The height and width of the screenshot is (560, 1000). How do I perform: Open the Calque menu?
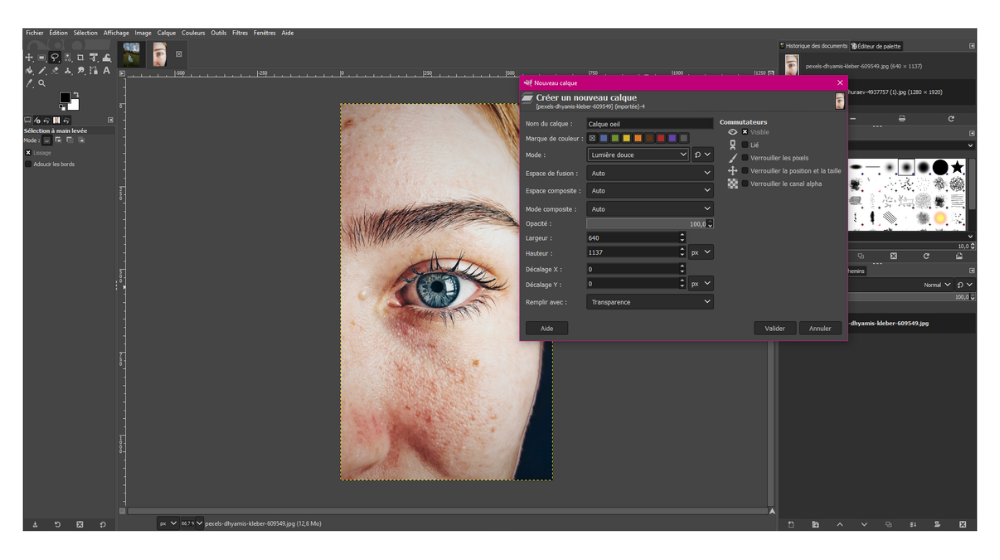coord(166,33)
